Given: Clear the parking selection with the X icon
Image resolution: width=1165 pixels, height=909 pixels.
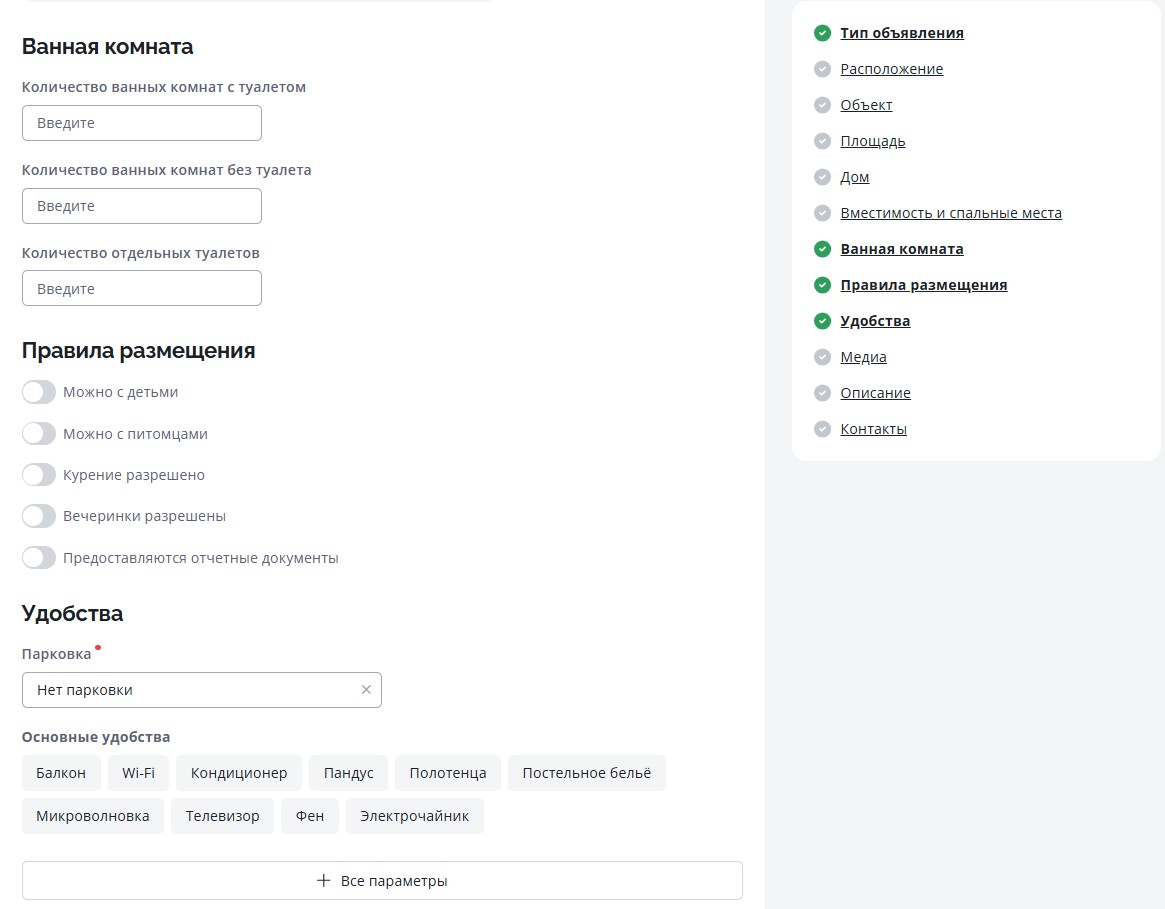Looking at the screenshot, I should point(366,690).
